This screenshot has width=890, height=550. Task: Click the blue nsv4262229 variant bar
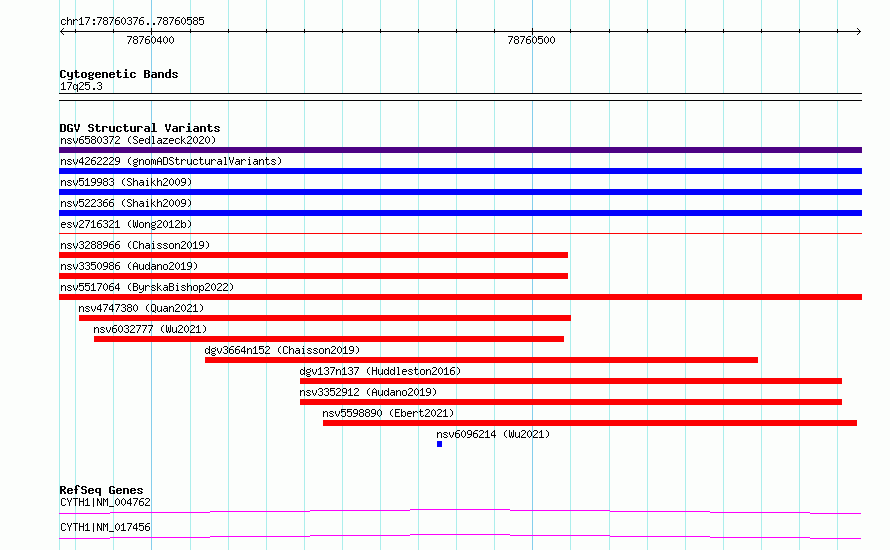point(460,171)
